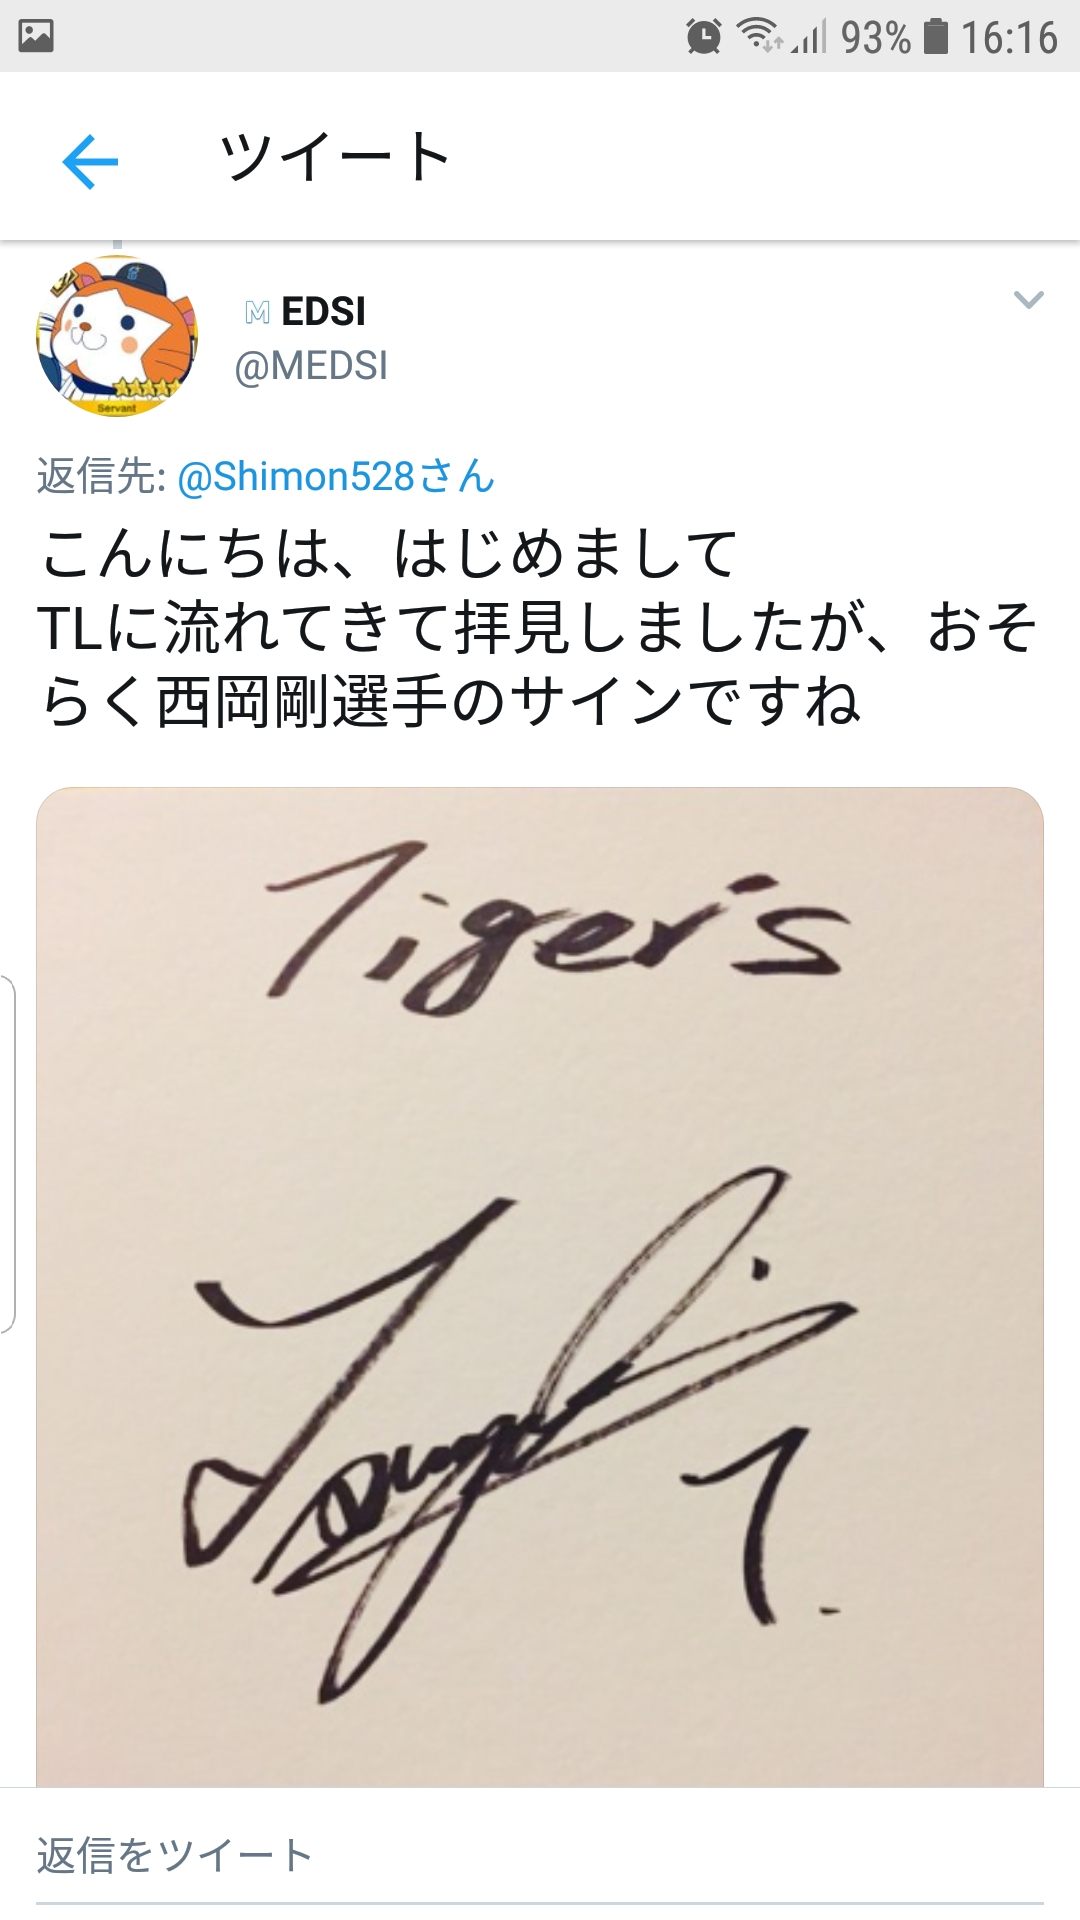Tap the ツイート header title

335,158
